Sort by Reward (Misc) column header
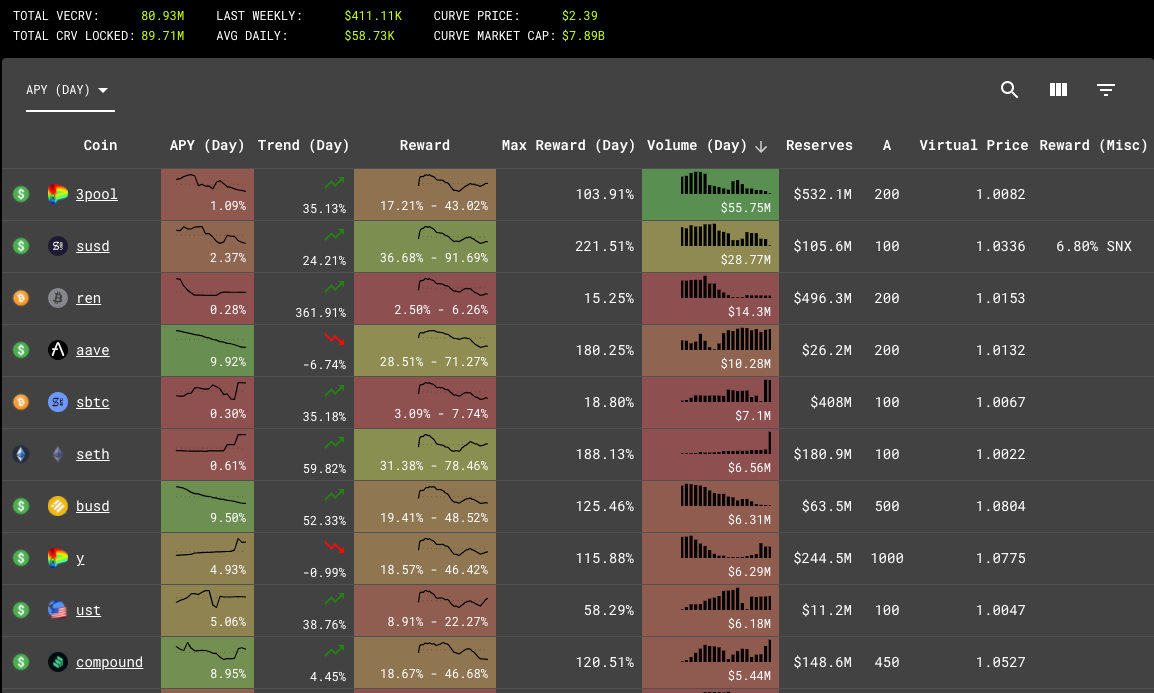This screenshot has width=1154, height=693. tap(1093, 146)
